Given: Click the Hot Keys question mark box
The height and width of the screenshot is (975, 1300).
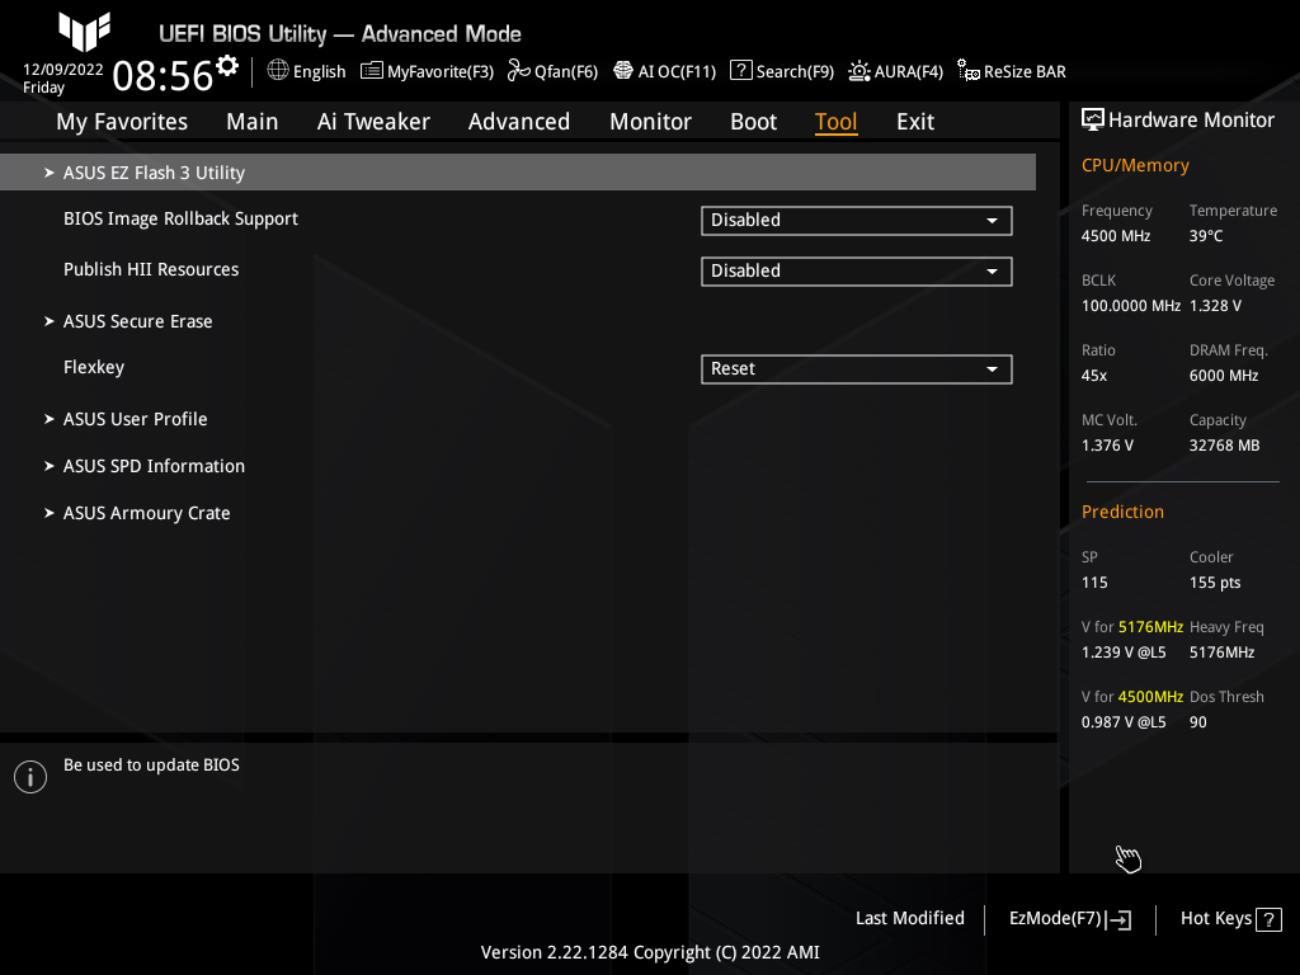Looking at the screenshot, I should [x=1269, y=920].
